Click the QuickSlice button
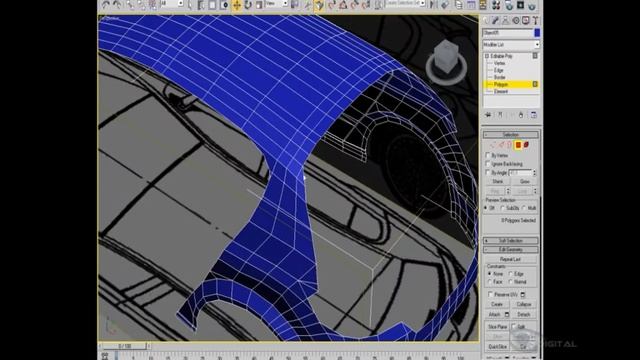Viewport: 640px width, 360px height. (x=497, y=347)
